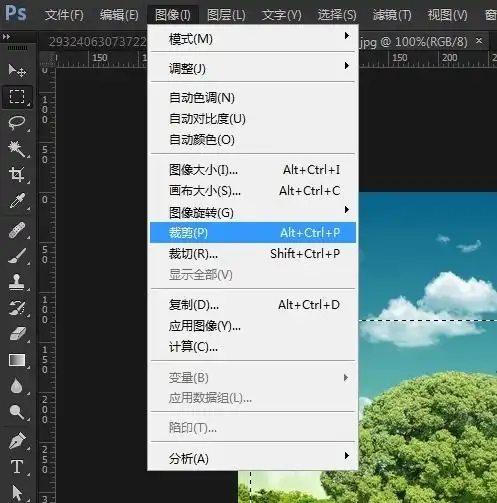This screenshot has width=497, height=503.
Task: Select the History Brush tool
Action: click(x=17, y=308)
